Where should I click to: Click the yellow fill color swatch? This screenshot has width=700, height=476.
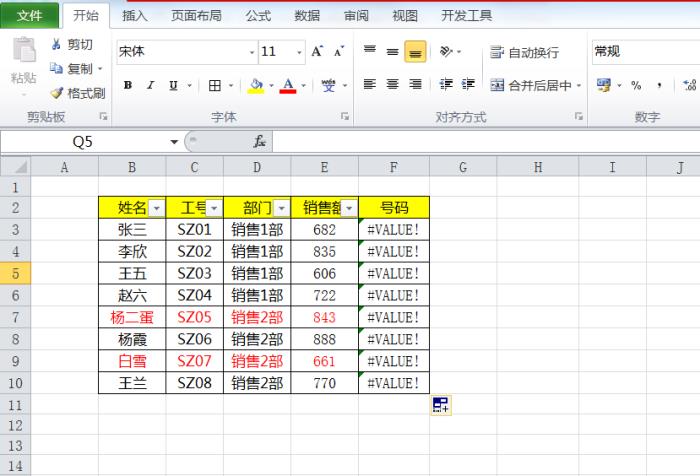point(256,86)
